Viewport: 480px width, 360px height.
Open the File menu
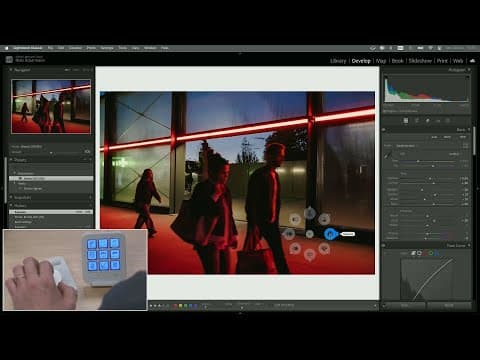50,48
